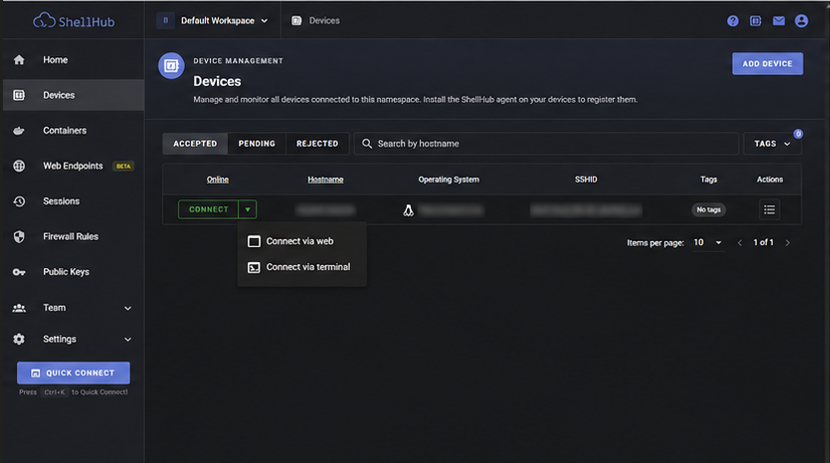
Task: Click the Devices breadcrumb text
Action: click(x=324, y=21)
